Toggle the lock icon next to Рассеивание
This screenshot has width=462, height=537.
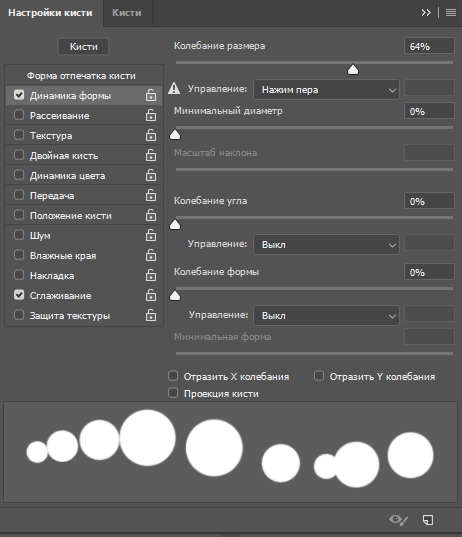click(151, 115)
